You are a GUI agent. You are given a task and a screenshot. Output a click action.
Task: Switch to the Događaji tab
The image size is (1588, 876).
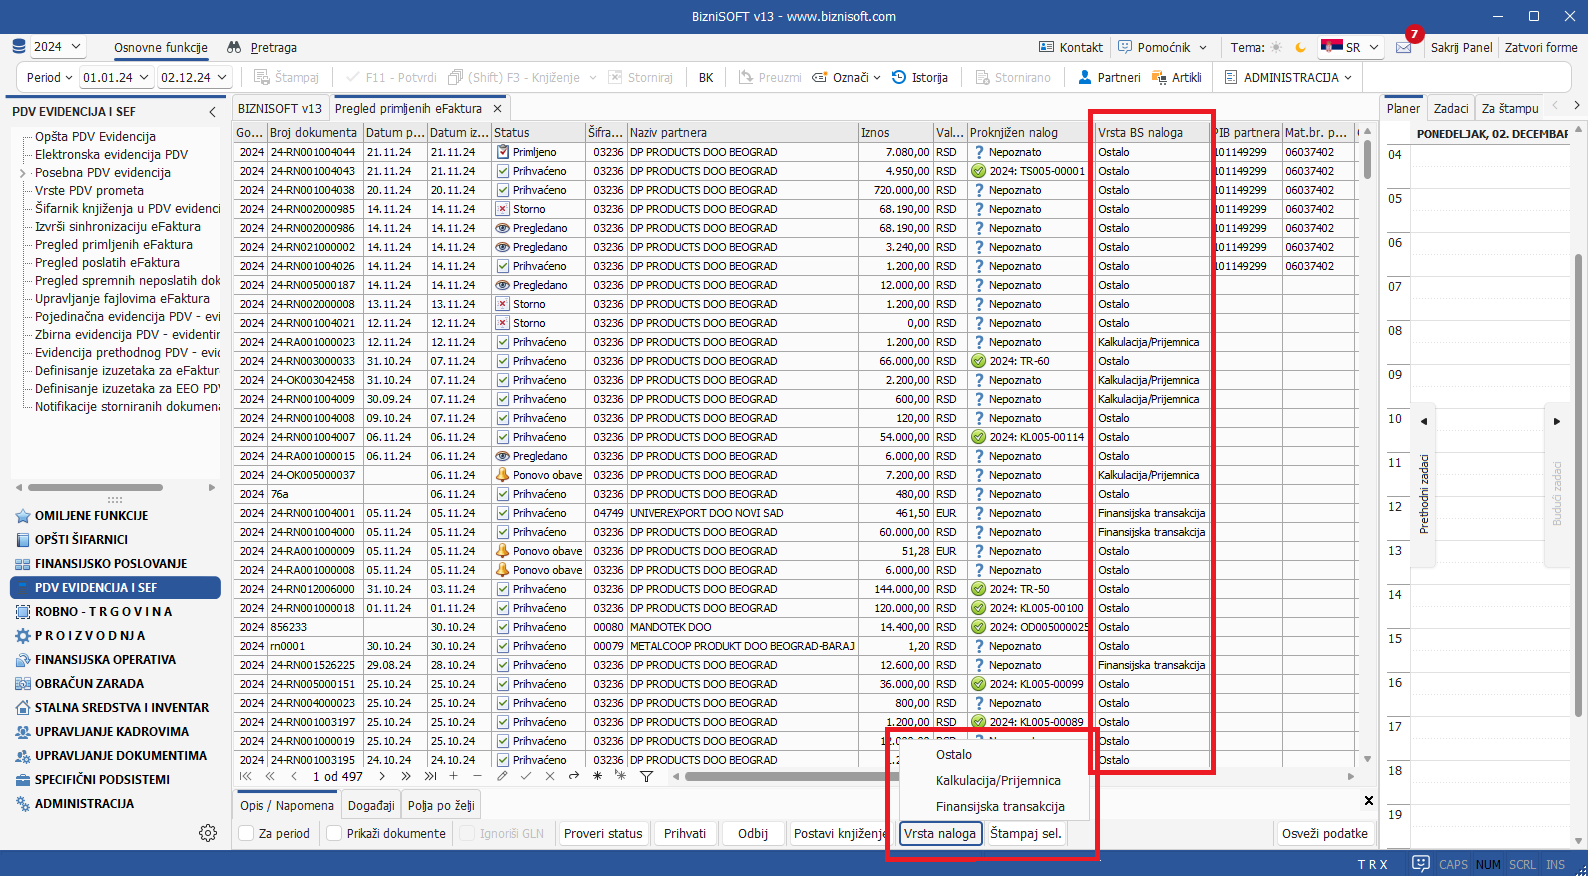(x=371, y=805)
